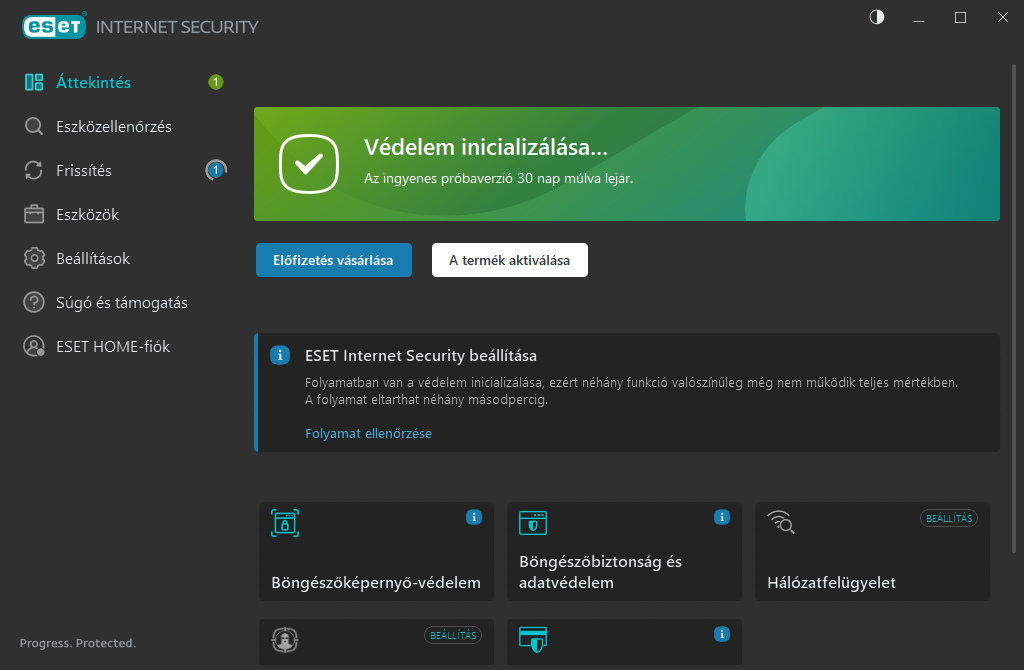Click the refresh arrows icon beside Frissítés
Screen dimensions: 1024x670
(x=34, y=170)
